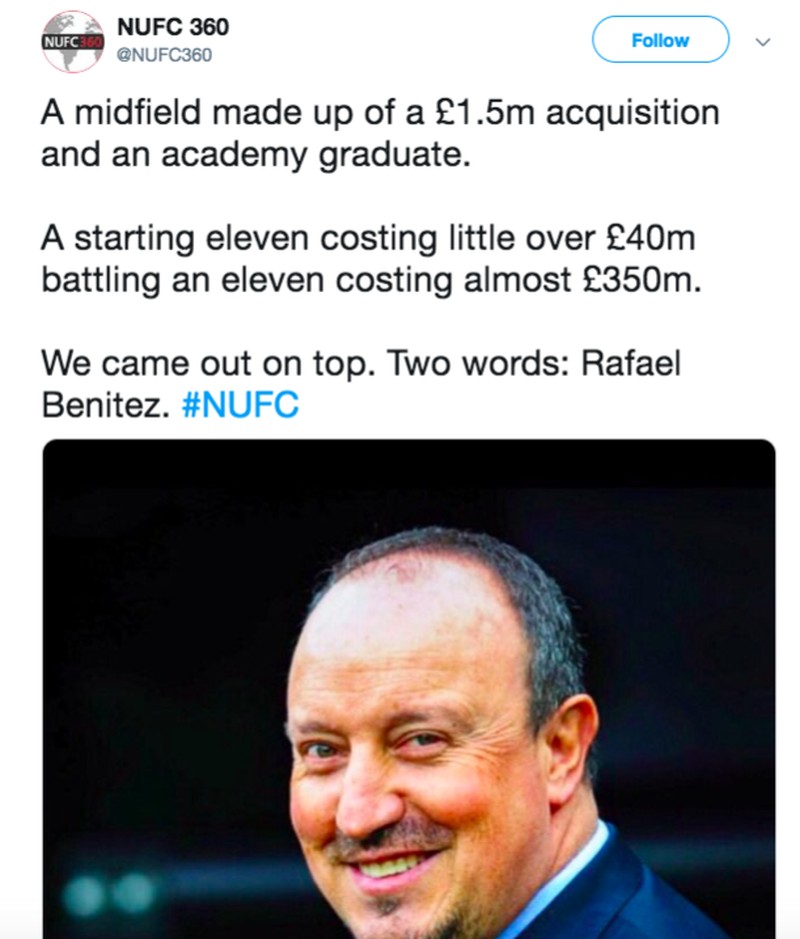The image size is (800, 939).
Task: Click the line starting "battling an eleven costing"
Action: (x=366, y=279)
